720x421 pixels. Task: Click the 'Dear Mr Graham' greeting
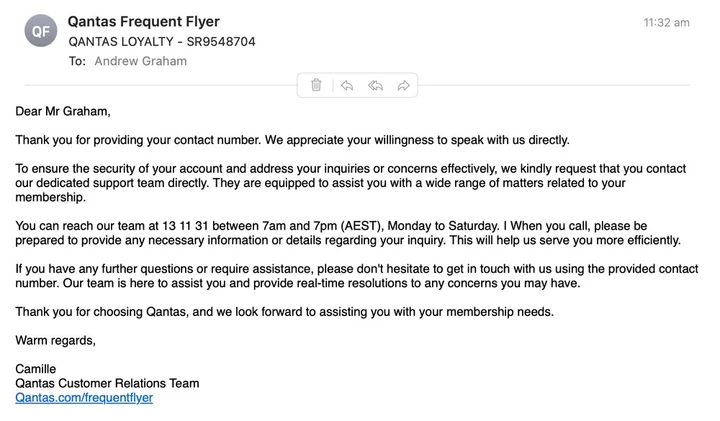[x=63, y=111]
